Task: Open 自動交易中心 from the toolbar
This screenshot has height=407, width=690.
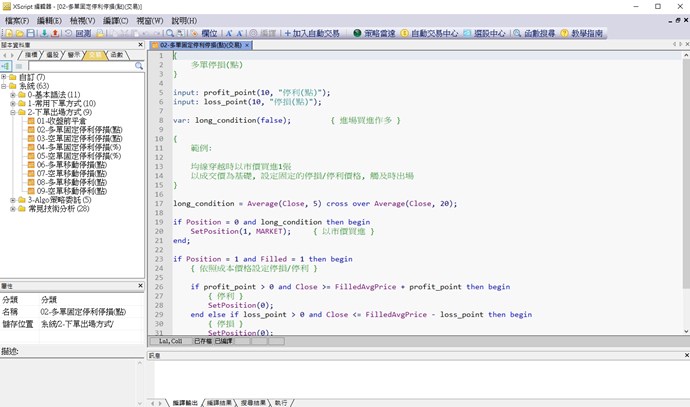Action: pyautogui.click(x=429, y=33)
